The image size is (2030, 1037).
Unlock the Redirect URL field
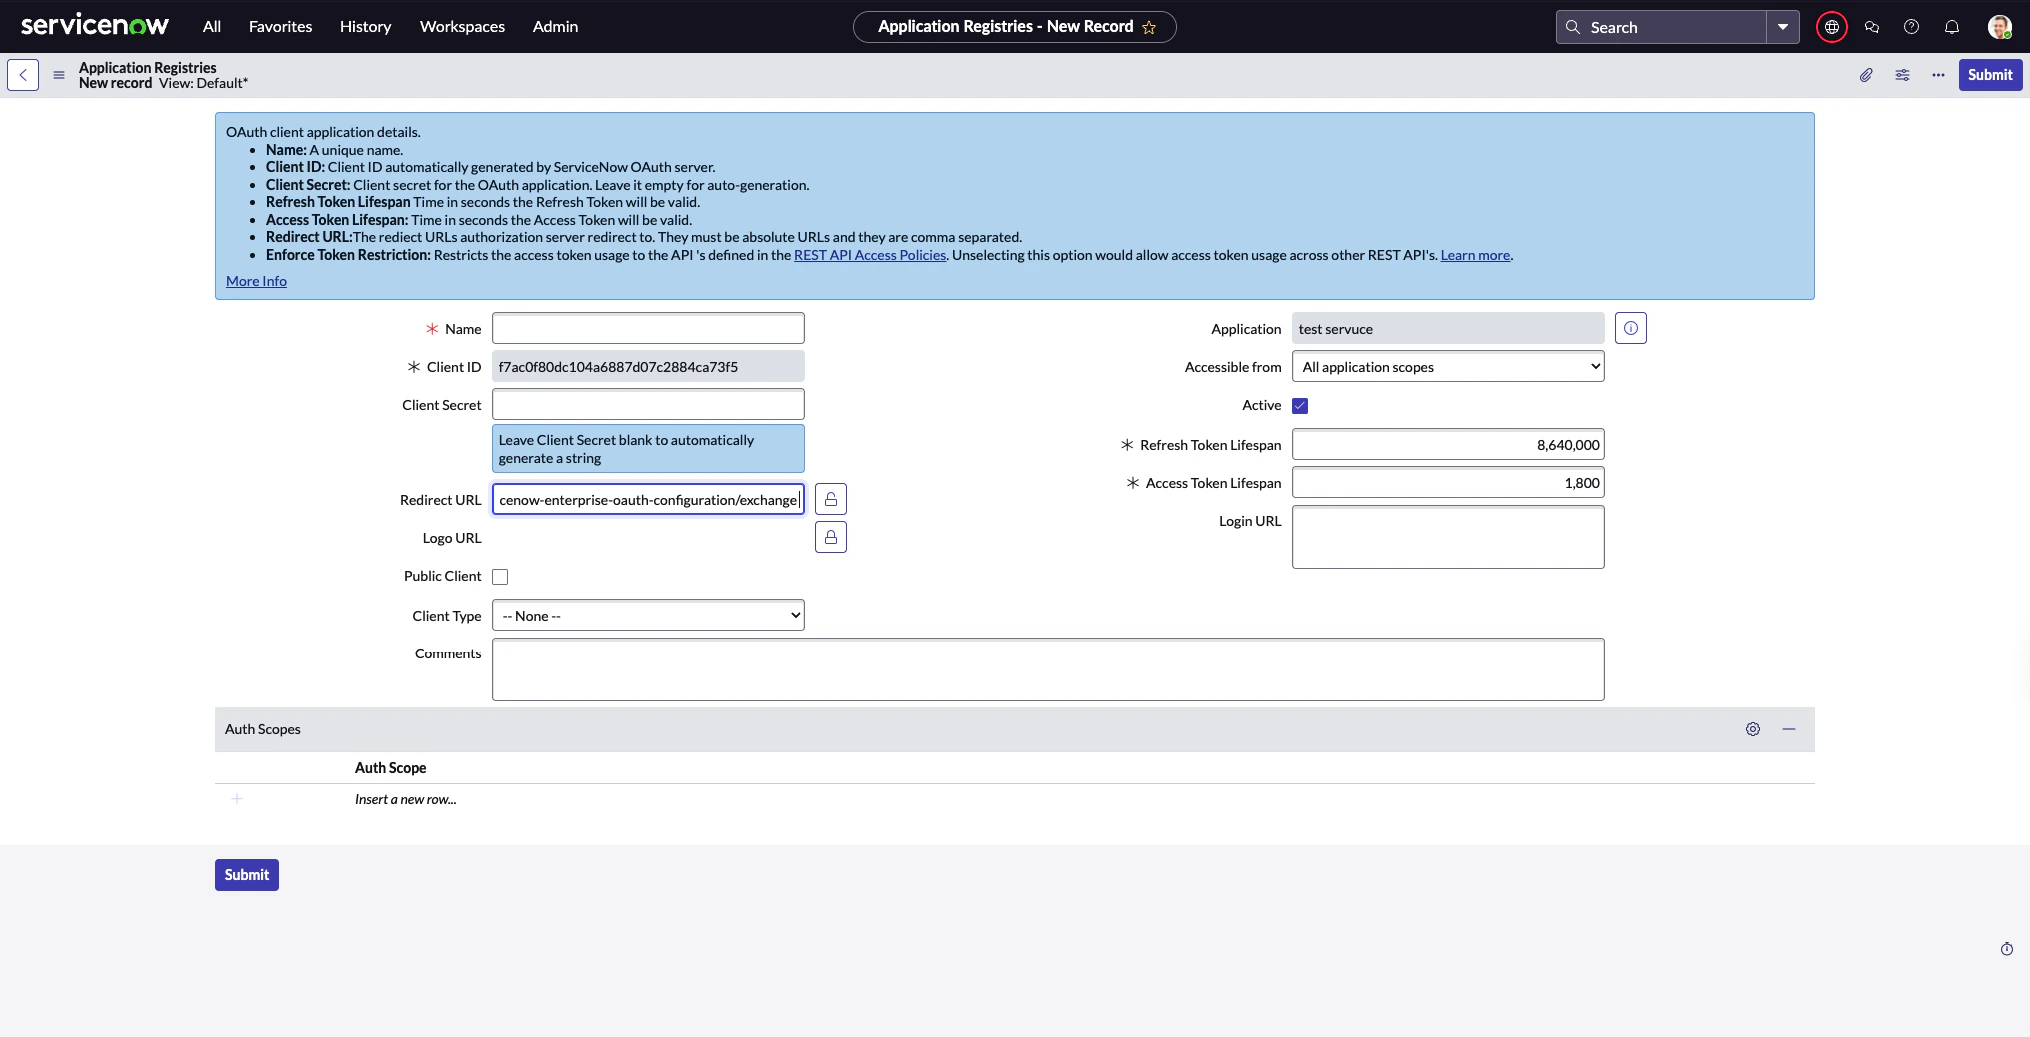click(831, 499)
